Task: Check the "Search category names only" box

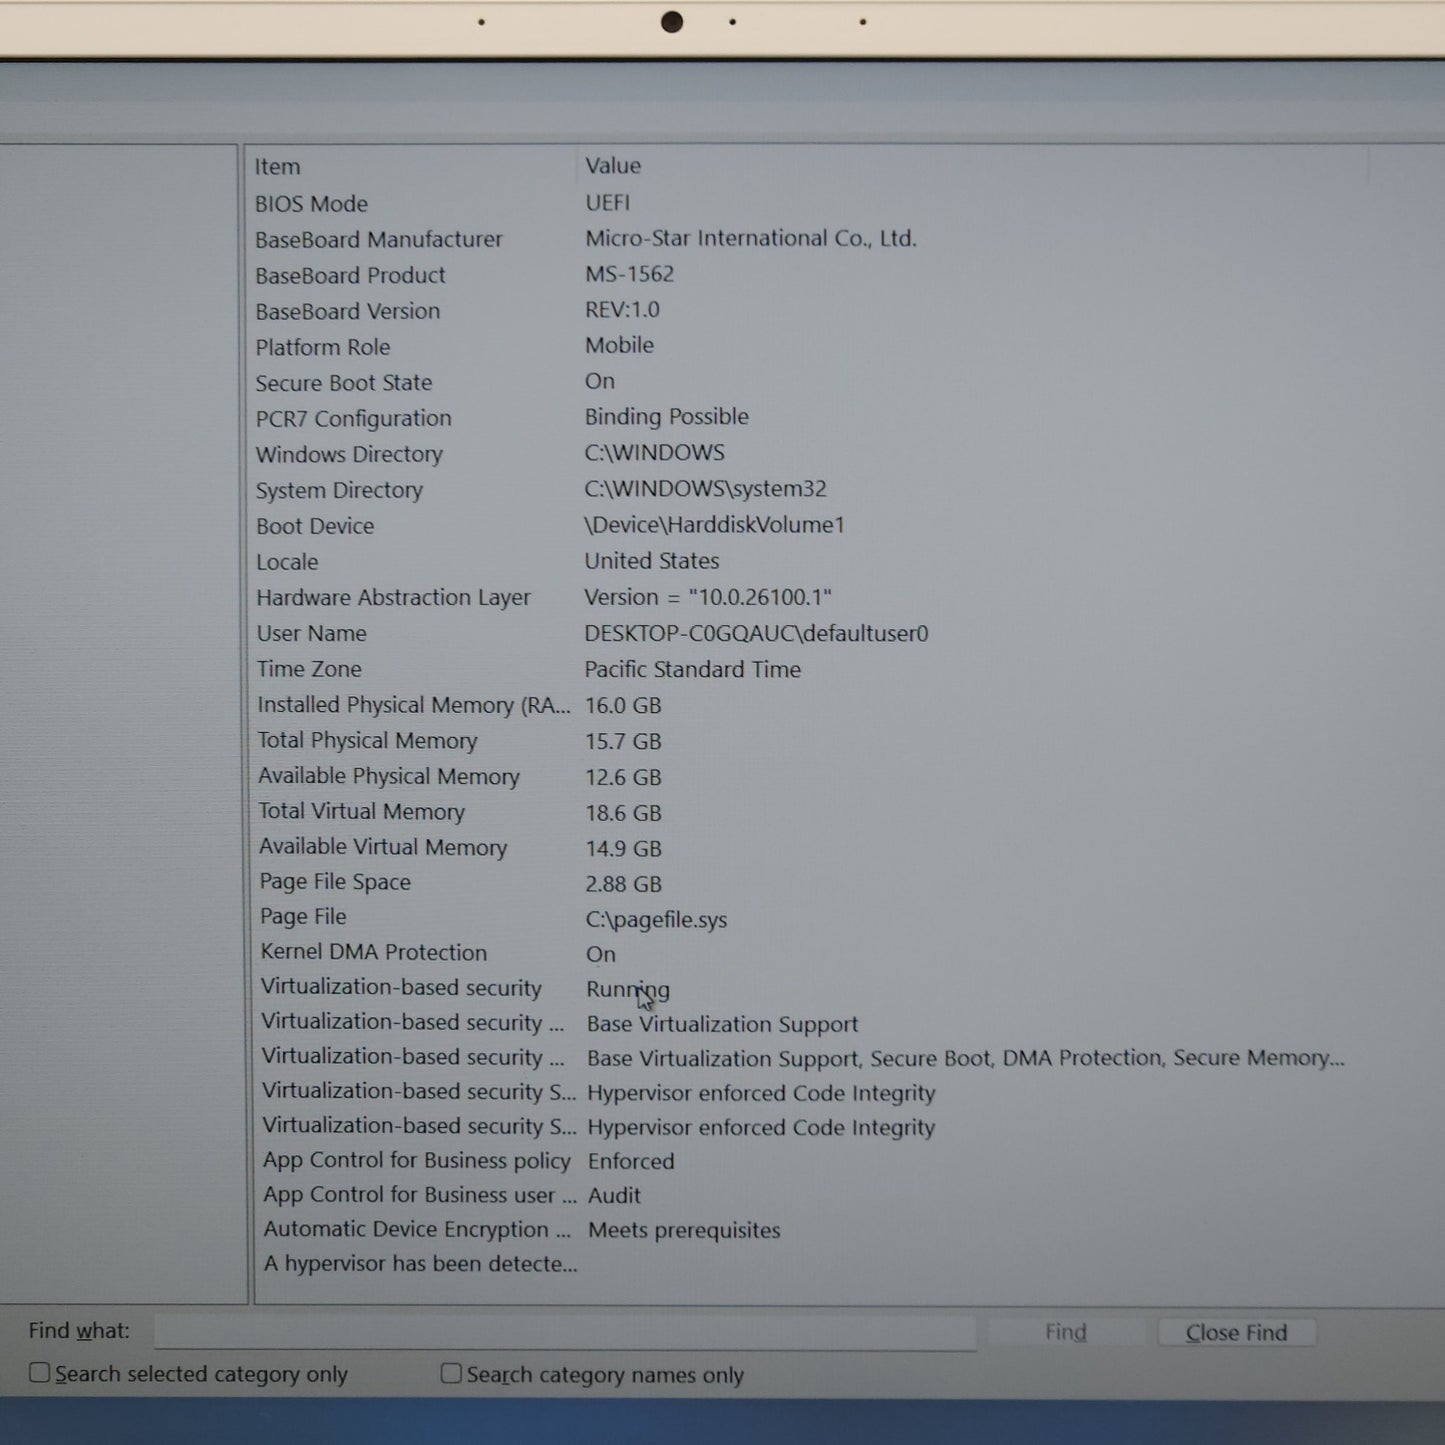Action: click(x=452, y=1374)
